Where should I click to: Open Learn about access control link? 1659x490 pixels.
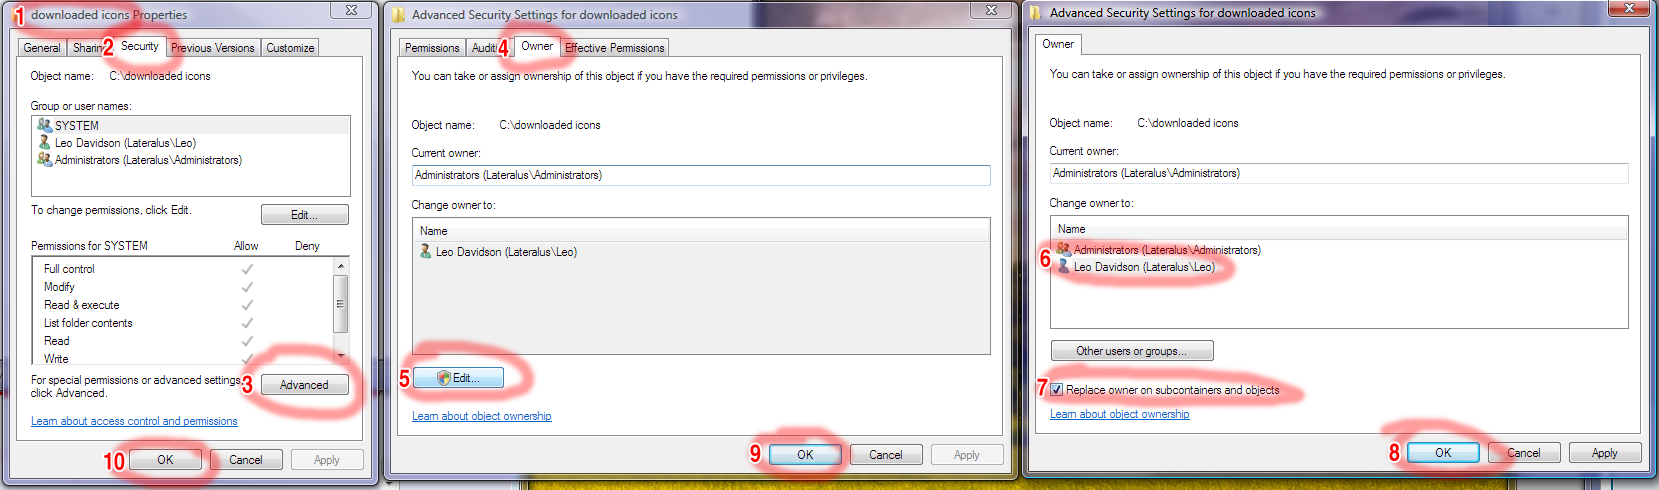tap(134, 421)
